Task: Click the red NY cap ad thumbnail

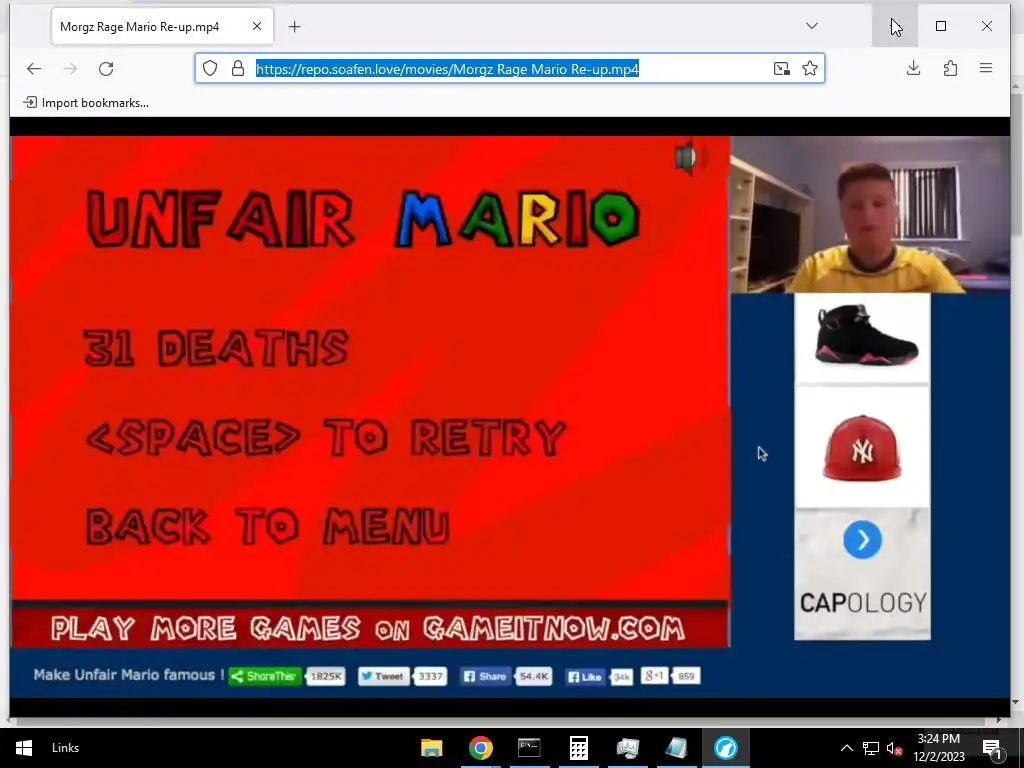Action: (862, 447)
